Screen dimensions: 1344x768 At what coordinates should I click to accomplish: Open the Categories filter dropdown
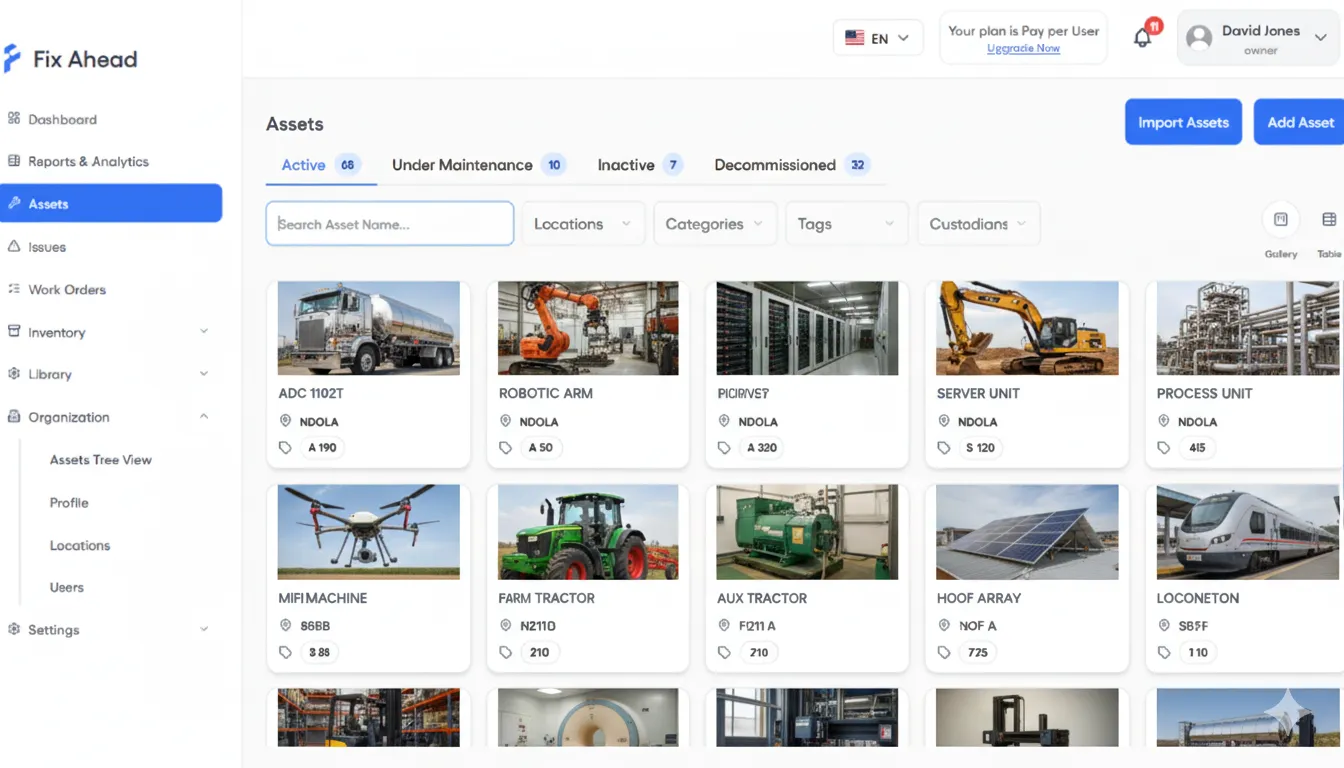pyautogui.click(x=714, y=224)
